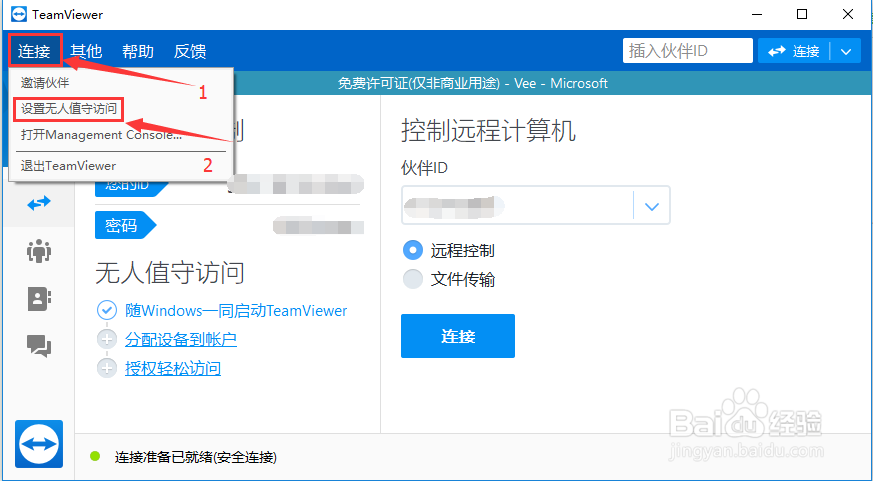Click the 插入伙伴ID input field
873x481 pixels.
coord(688,51)
